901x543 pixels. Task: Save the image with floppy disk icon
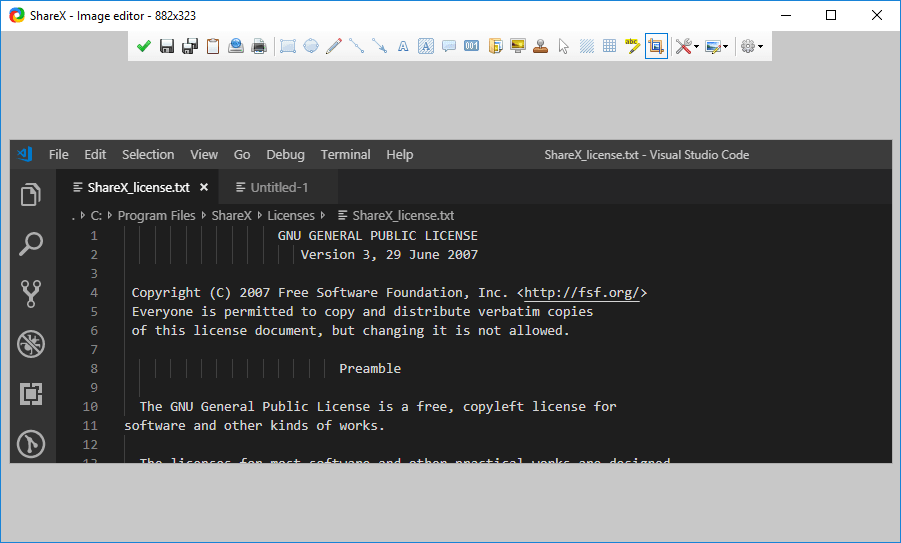click(x=167, y=46)
